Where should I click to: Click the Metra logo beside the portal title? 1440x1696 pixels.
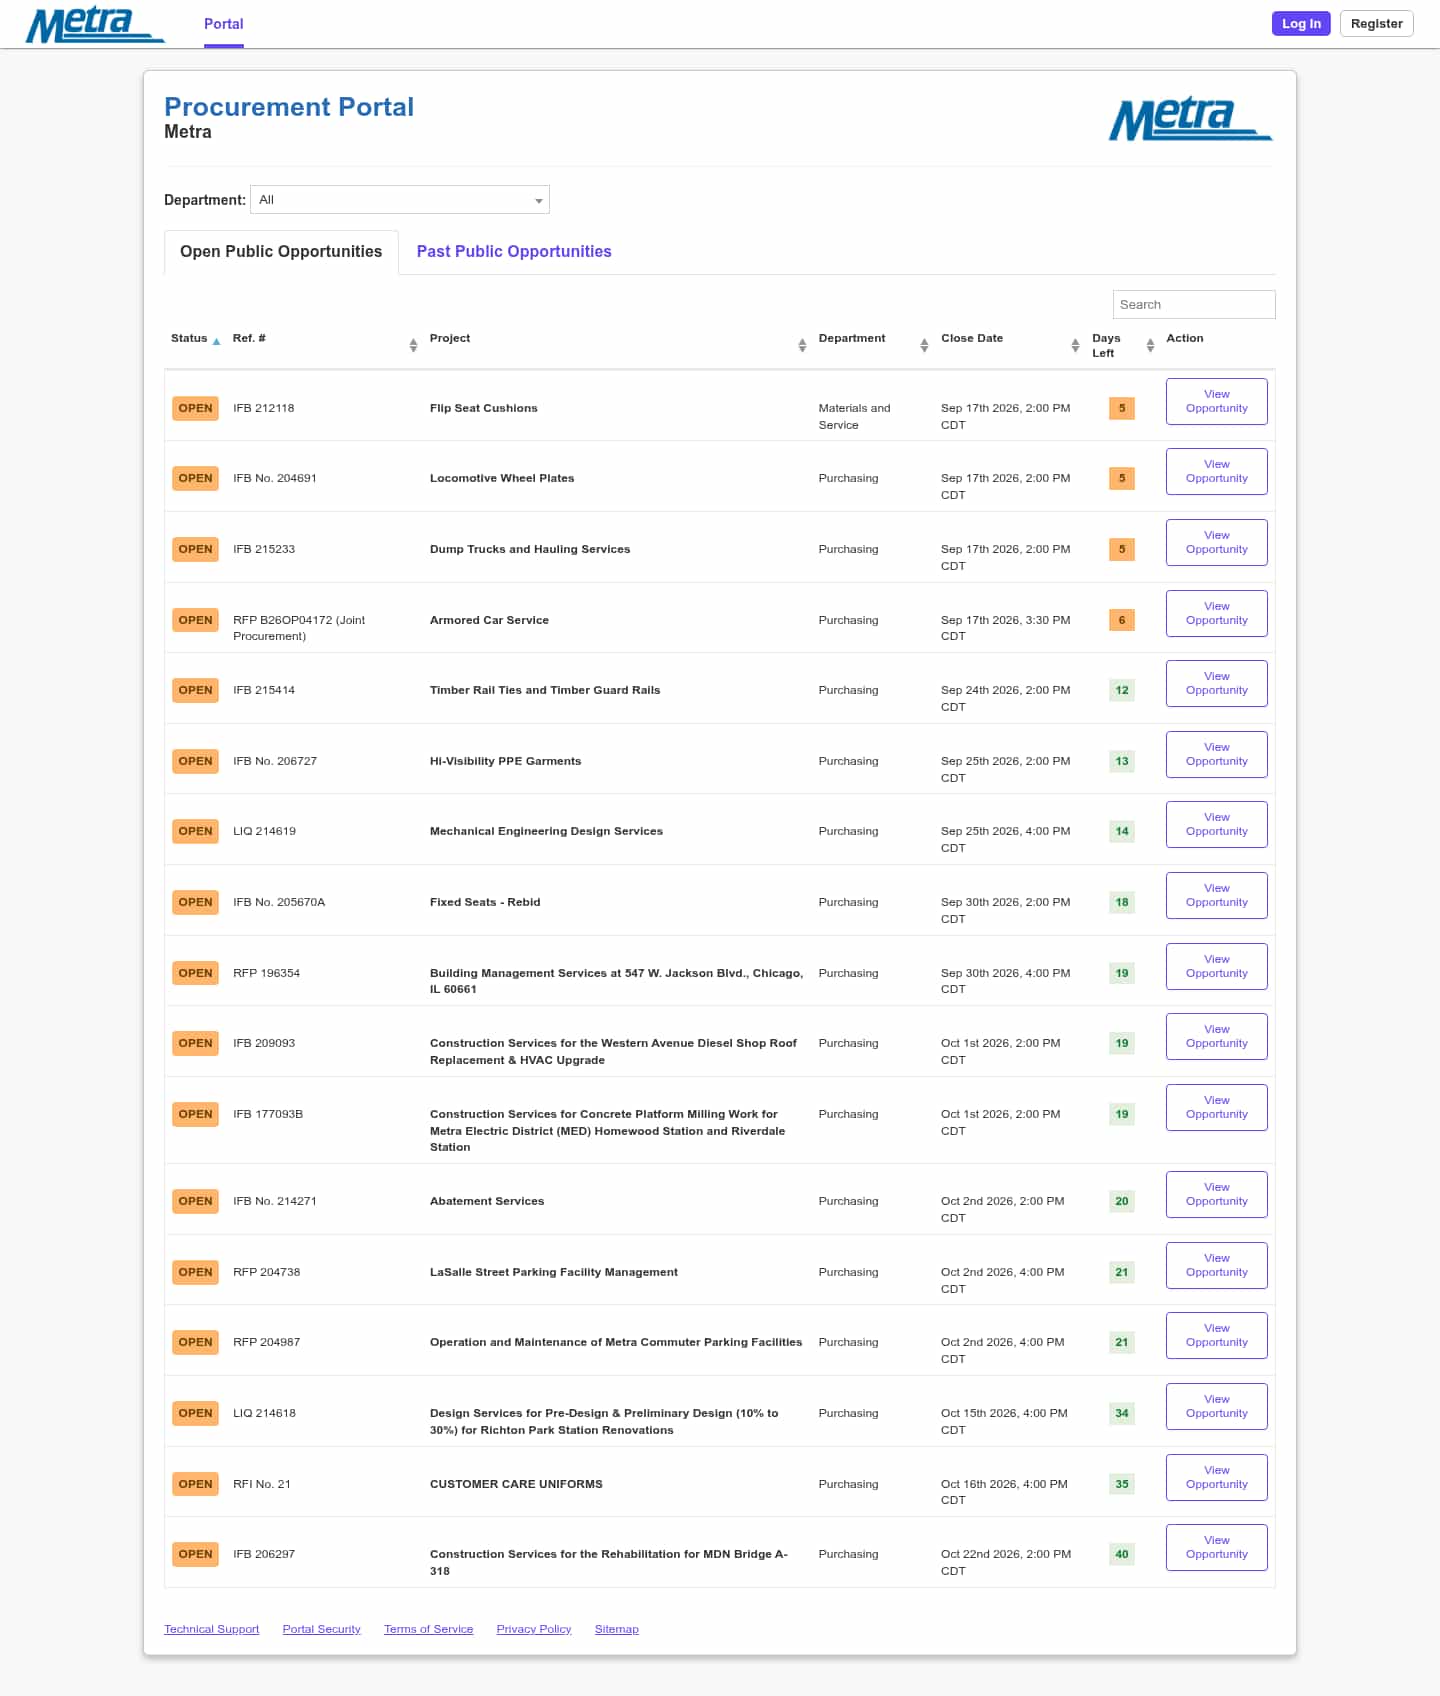tap(1190, 119)
